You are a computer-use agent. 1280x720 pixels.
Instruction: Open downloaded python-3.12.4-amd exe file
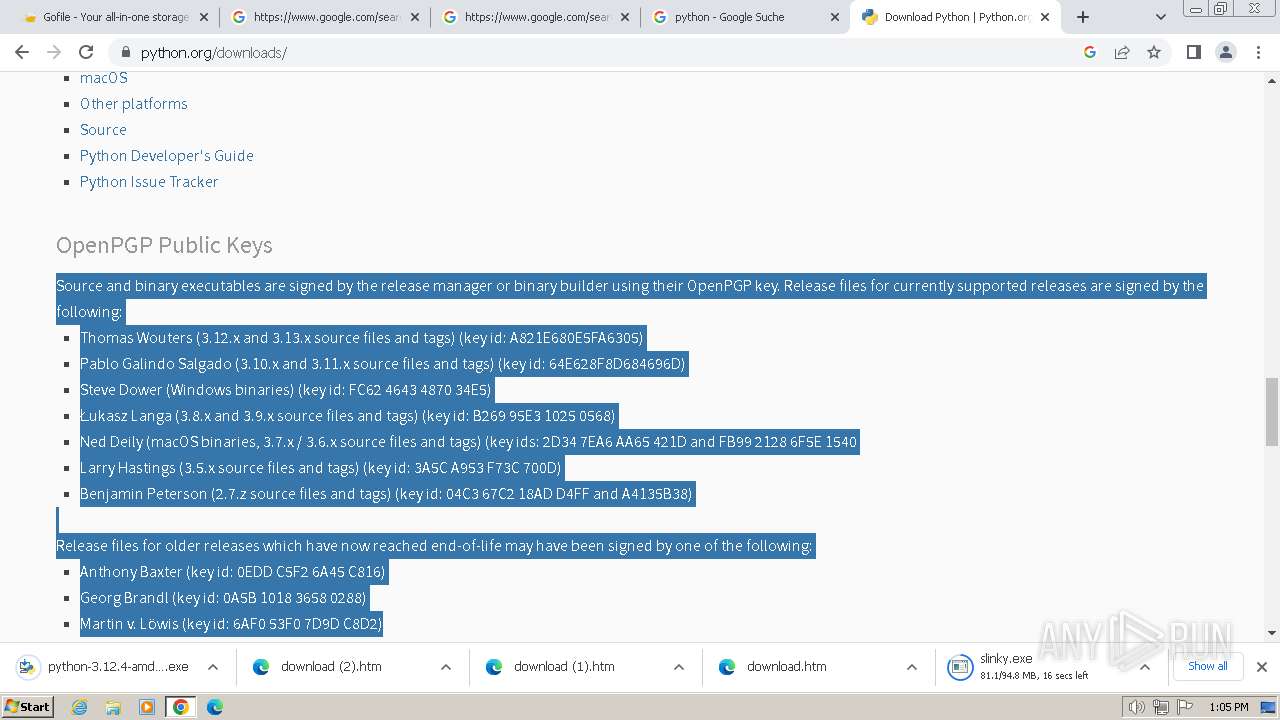105,667
